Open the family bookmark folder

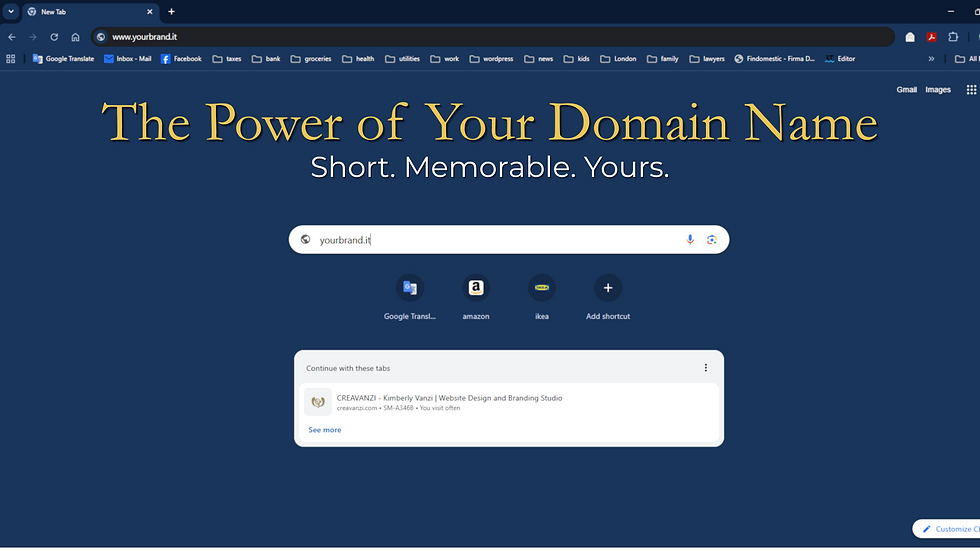(x=662, y=59)
